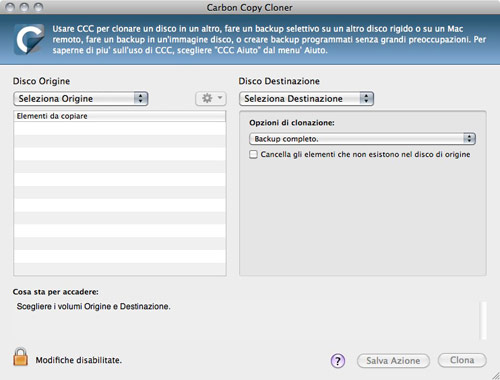
Task: Click the Carbon Copy Cloner logo icon
Action: 29,39
